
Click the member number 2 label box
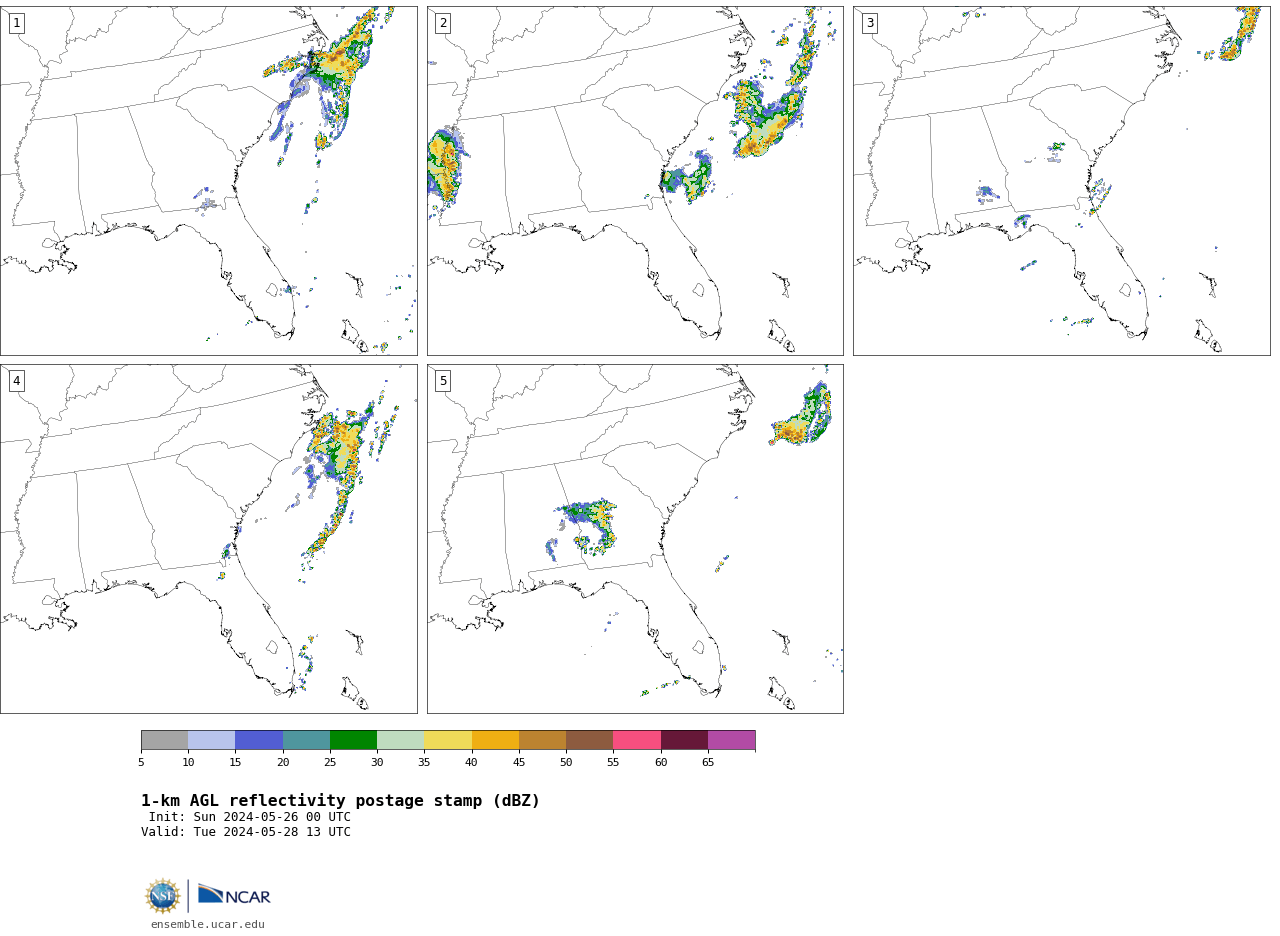coord(443,23)
